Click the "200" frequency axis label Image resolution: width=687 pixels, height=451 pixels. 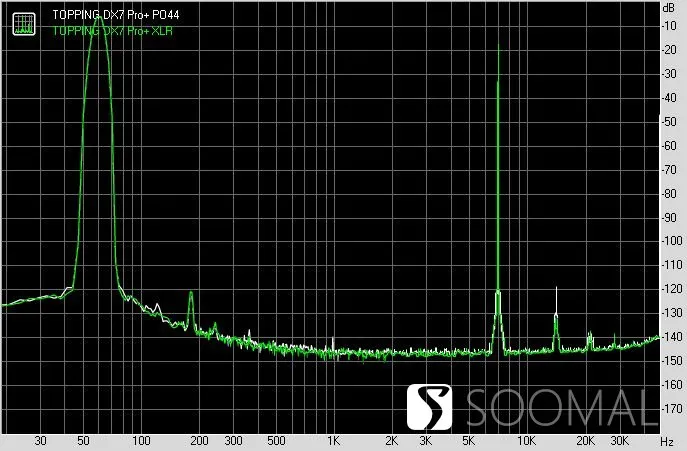click(199, 441)
